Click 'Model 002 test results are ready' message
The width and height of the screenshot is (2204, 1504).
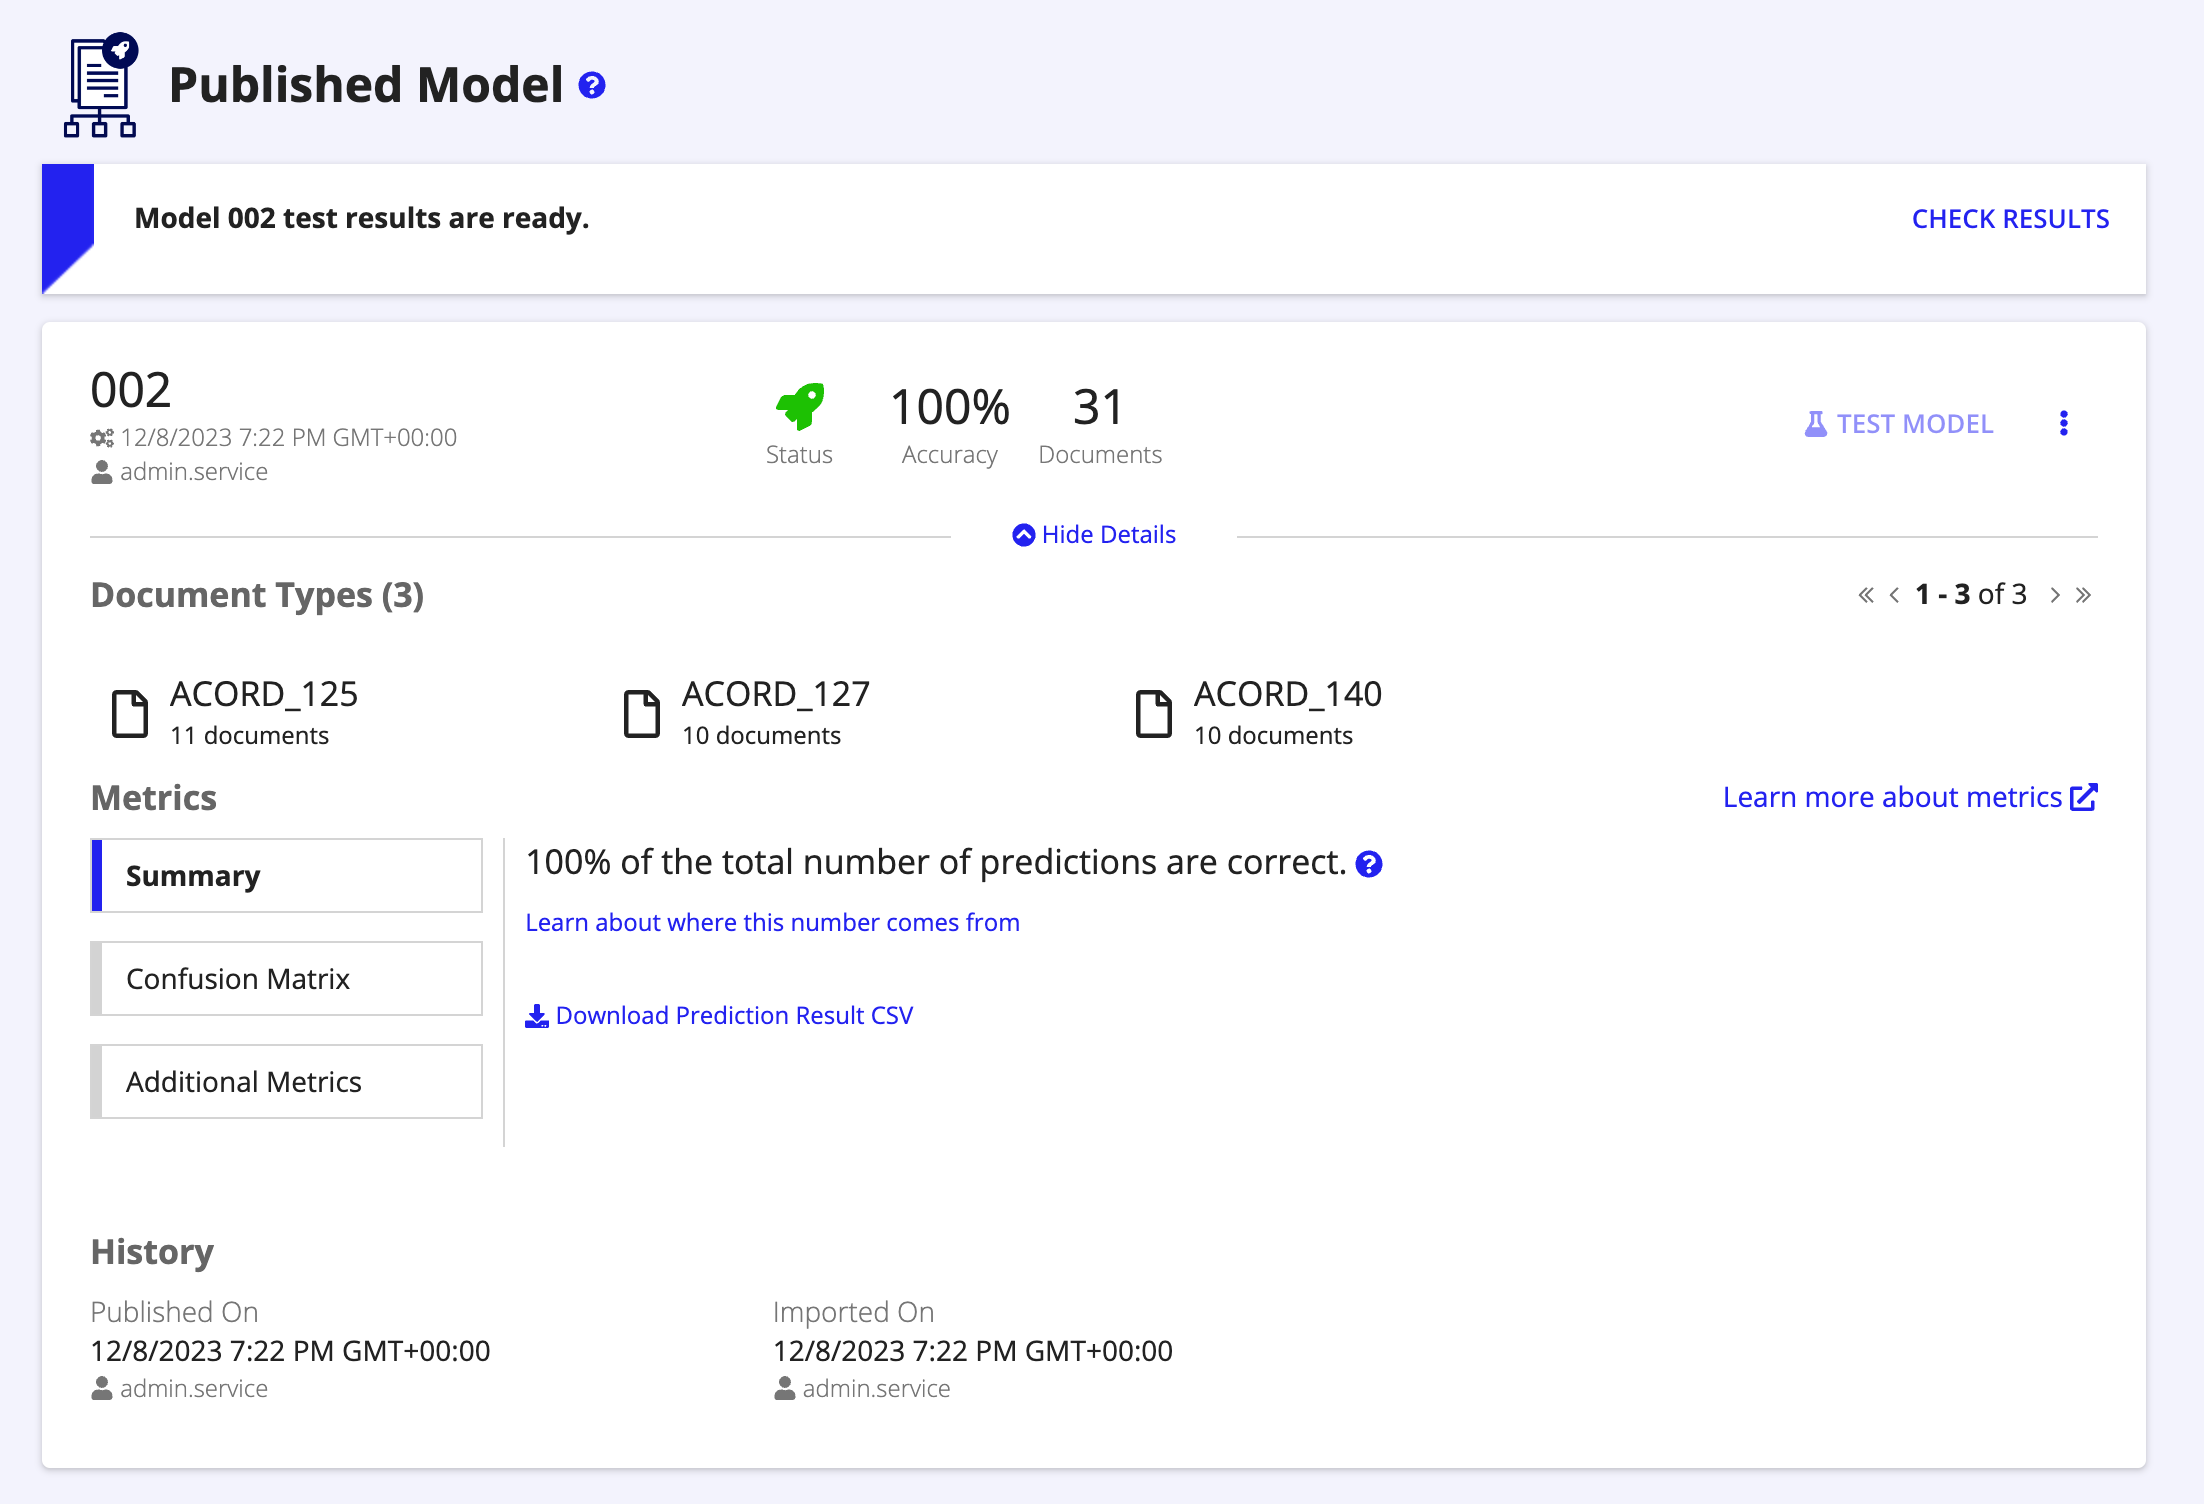[x=362, y=218]
